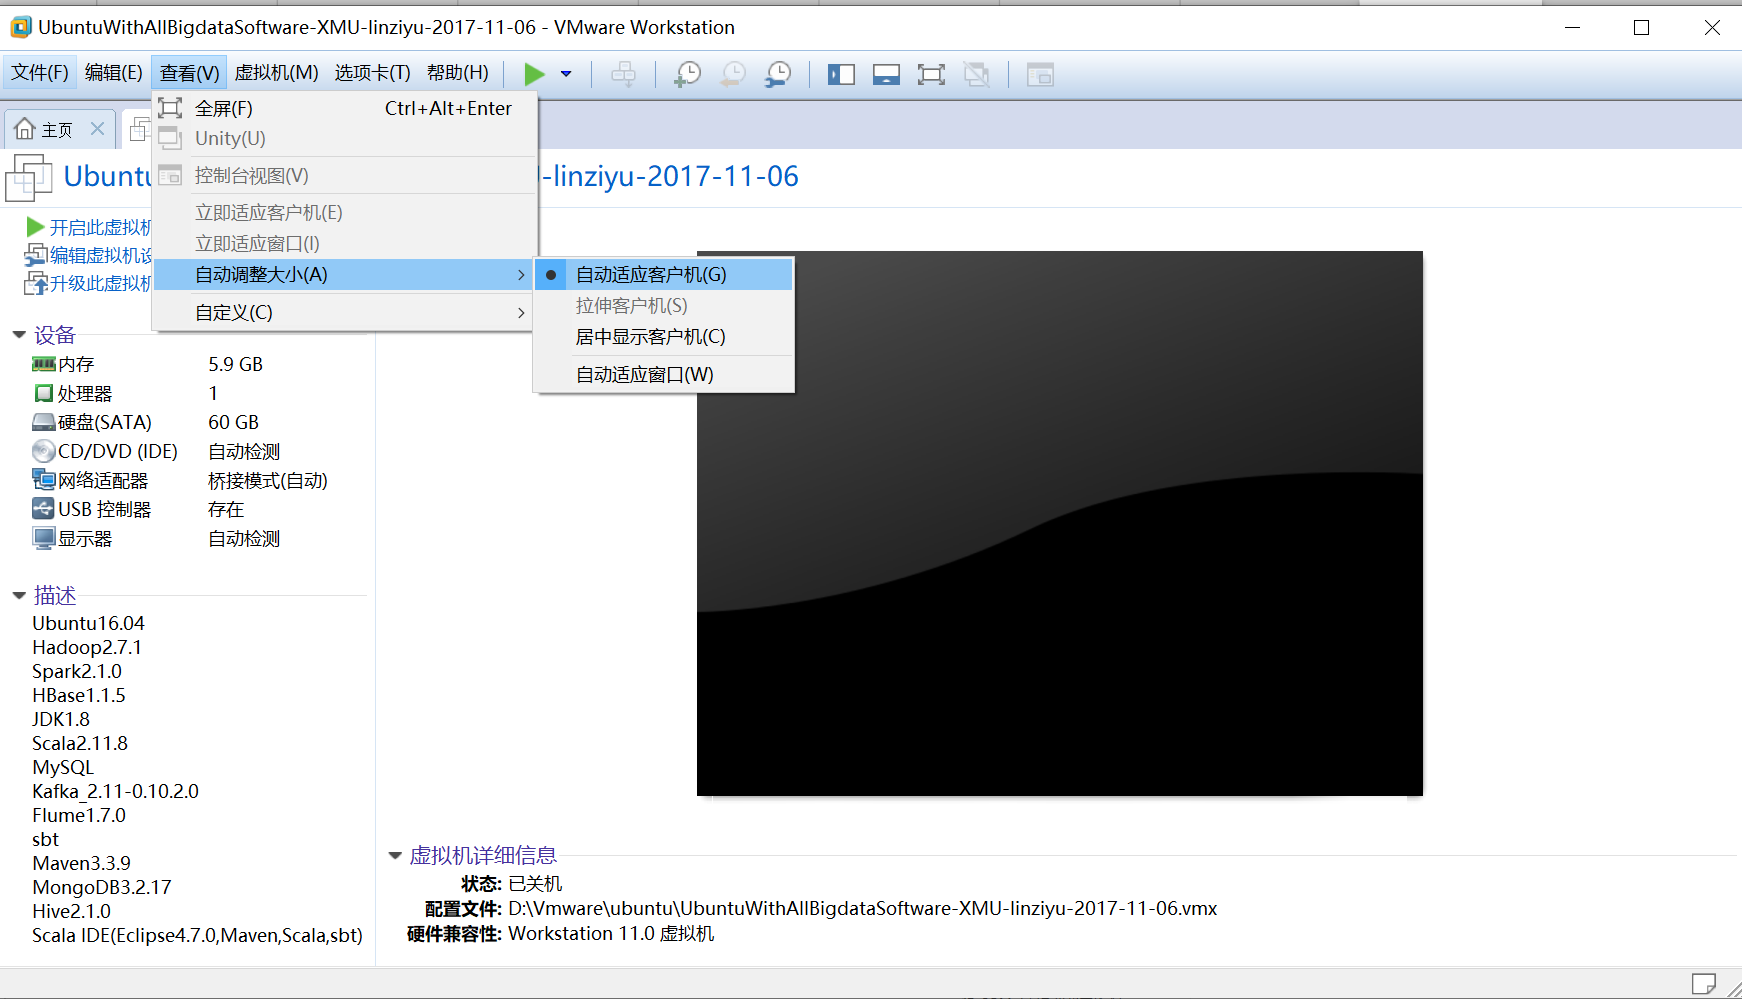This screenshot has height=999, width=1742.
Task: Open the 帮助(H) menu
Action: pos(457,73)
